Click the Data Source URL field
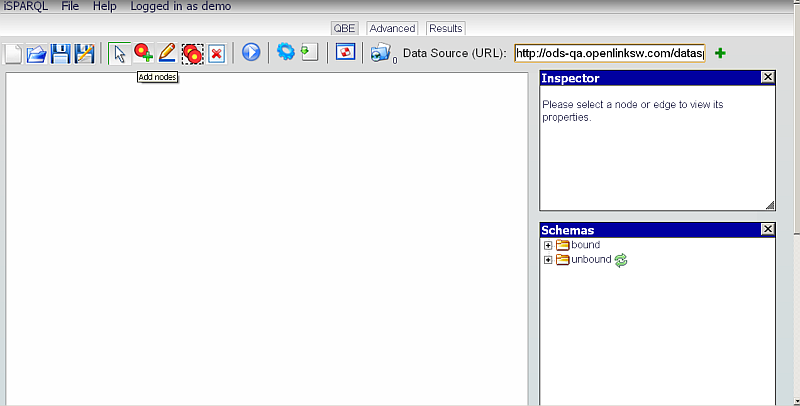Screen dimensions: 800x406 [x=610, y=53]
